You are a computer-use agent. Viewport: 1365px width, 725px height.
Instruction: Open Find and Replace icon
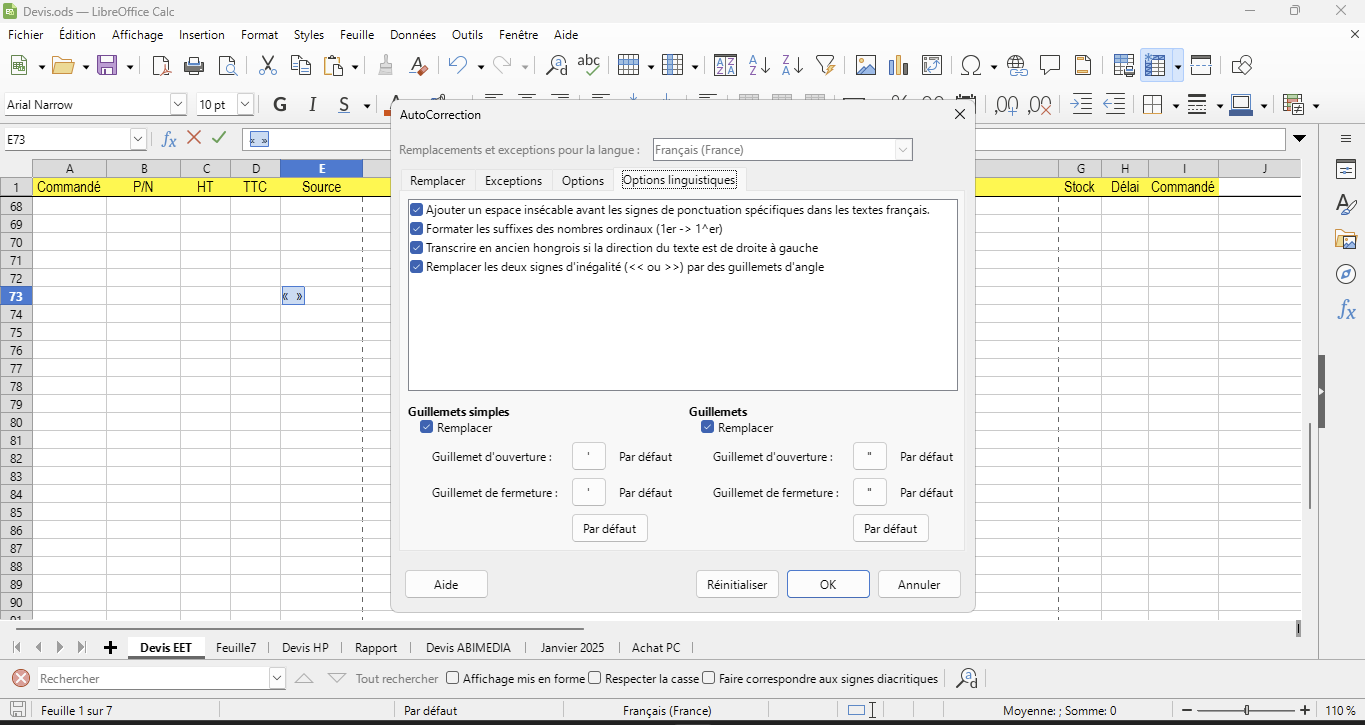tap(556, 66)
